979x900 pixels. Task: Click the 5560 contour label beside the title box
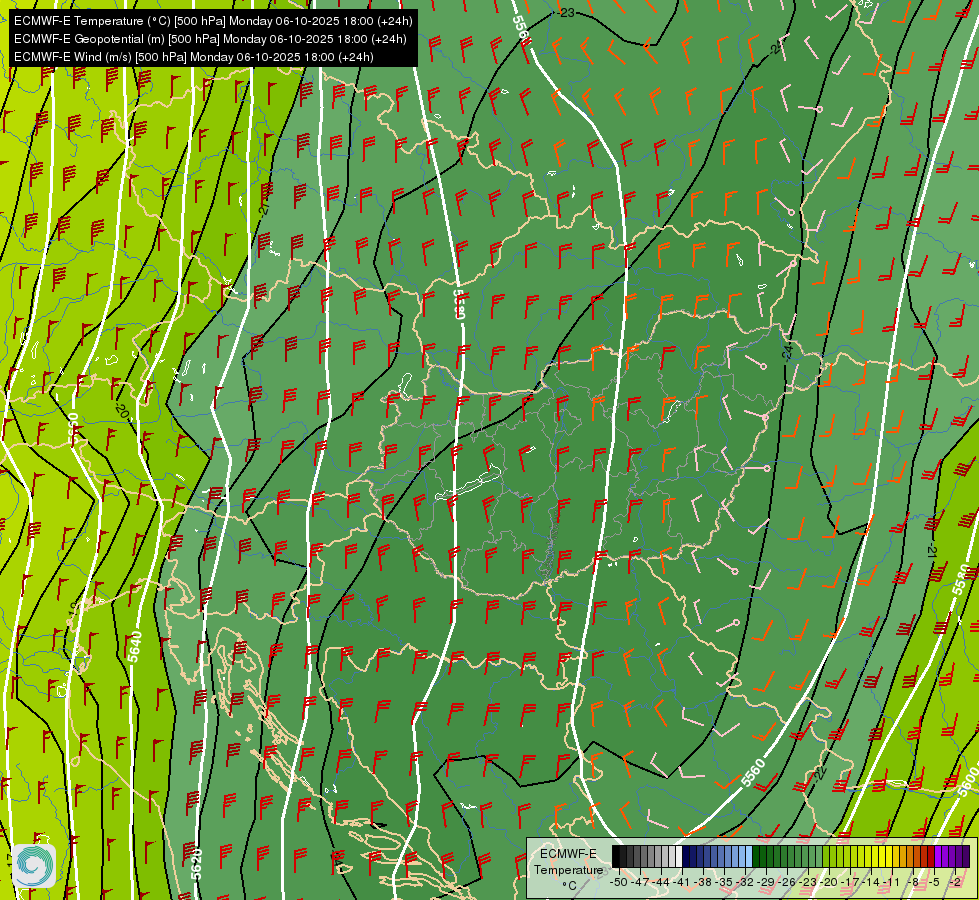point(522,31)
